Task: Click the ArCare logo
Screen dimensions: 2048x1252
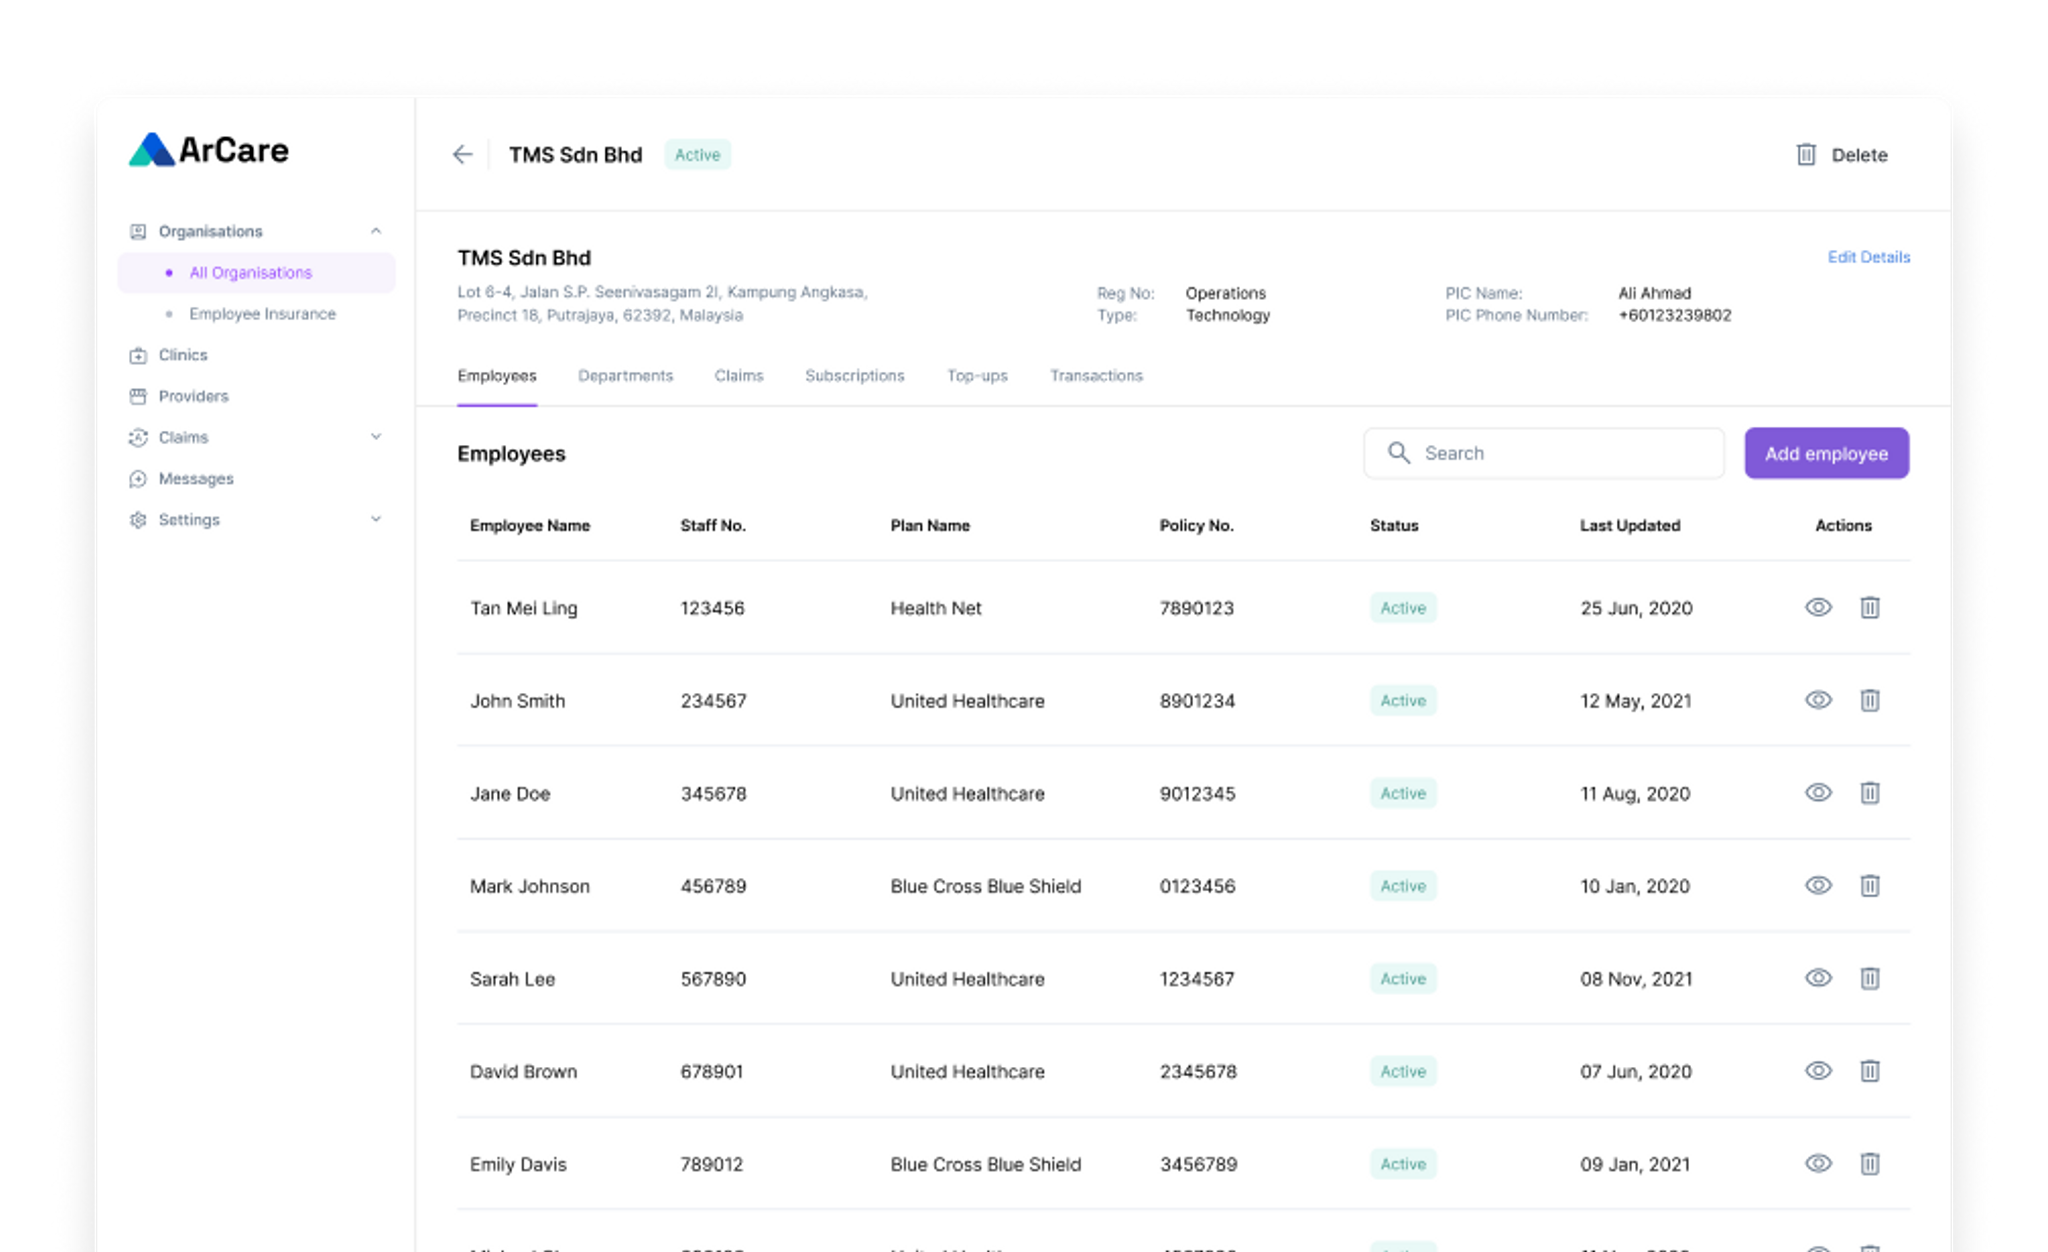Action: [209, 150]
